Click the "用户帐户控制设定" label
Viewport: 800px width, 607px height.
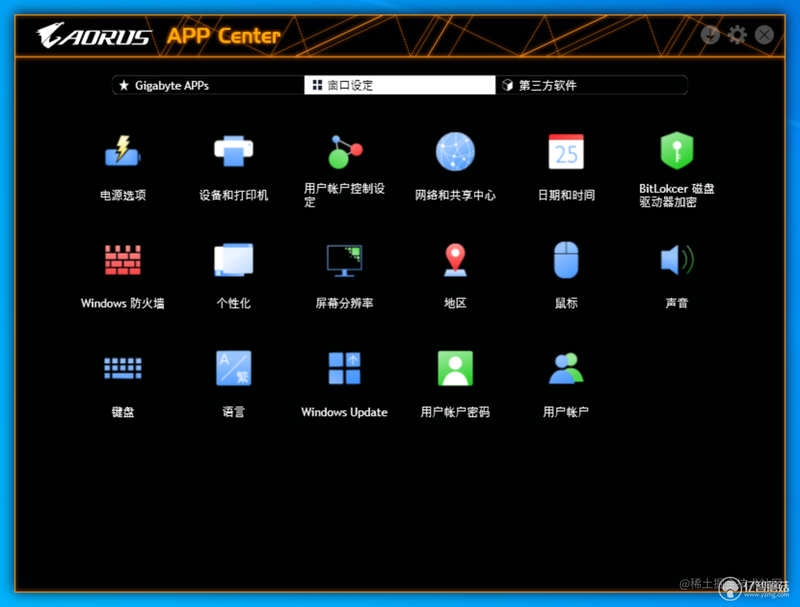(x=344, y=195)
